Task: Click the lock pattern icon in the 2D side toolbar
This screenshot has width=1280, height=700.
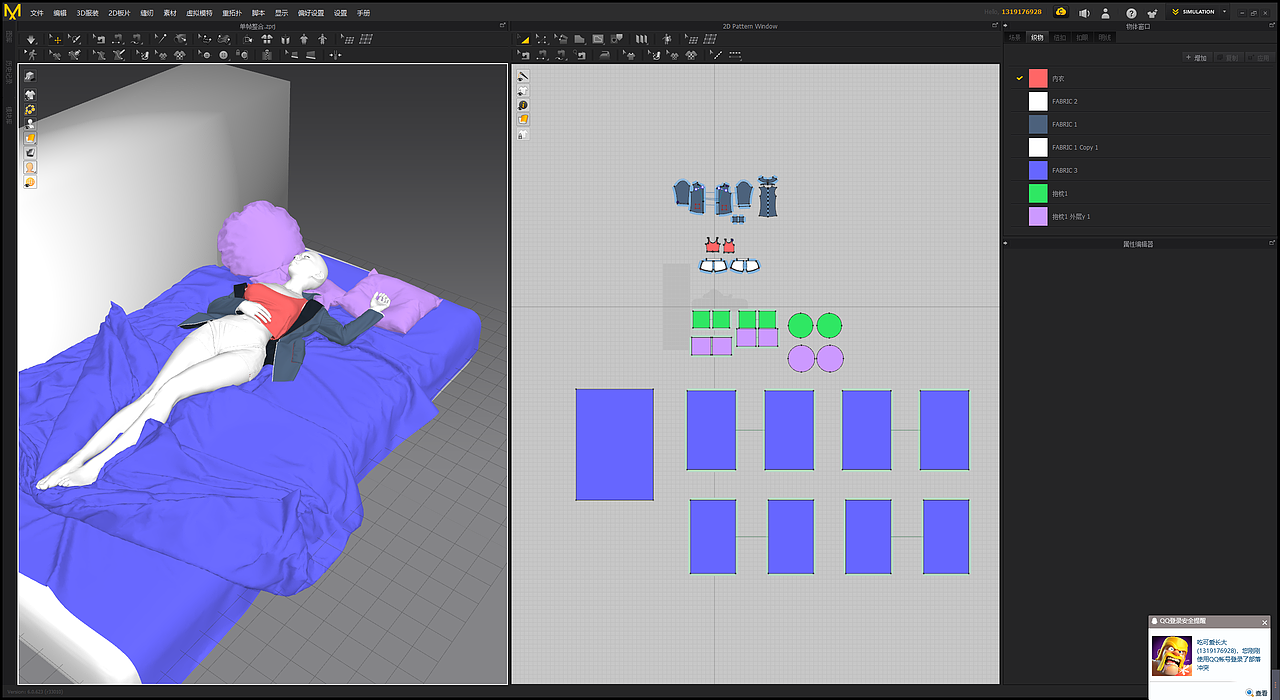Action: tap(523, 134)
